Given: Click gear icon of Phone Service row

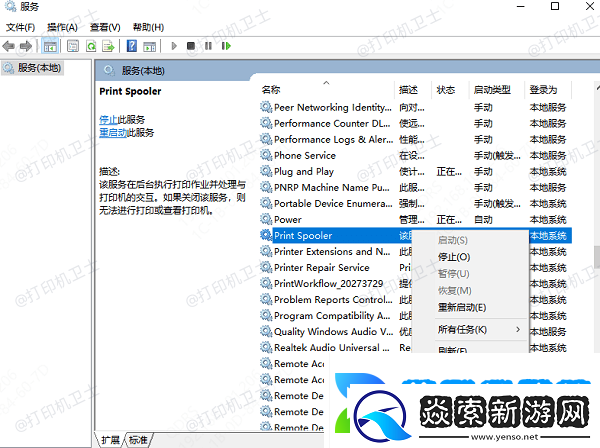Looking at the screenshot, I should (266, 155).
